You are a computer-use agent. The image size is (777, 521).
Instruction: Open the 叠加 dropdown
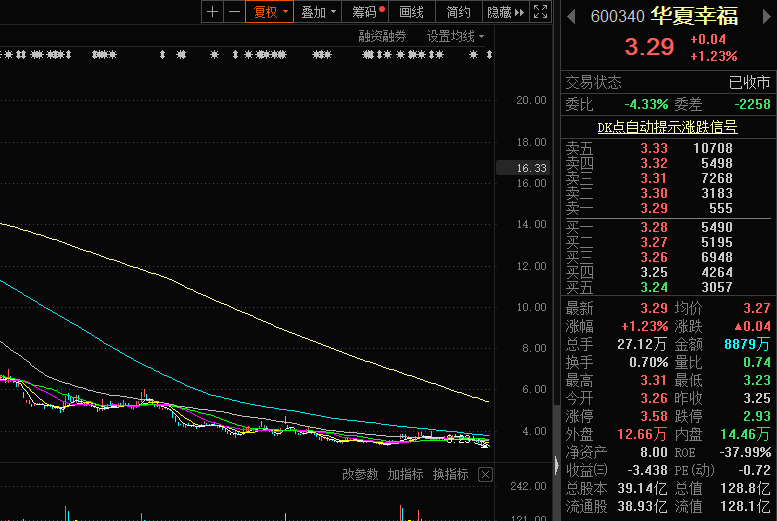pyautogui.click(x=318, y=11)
